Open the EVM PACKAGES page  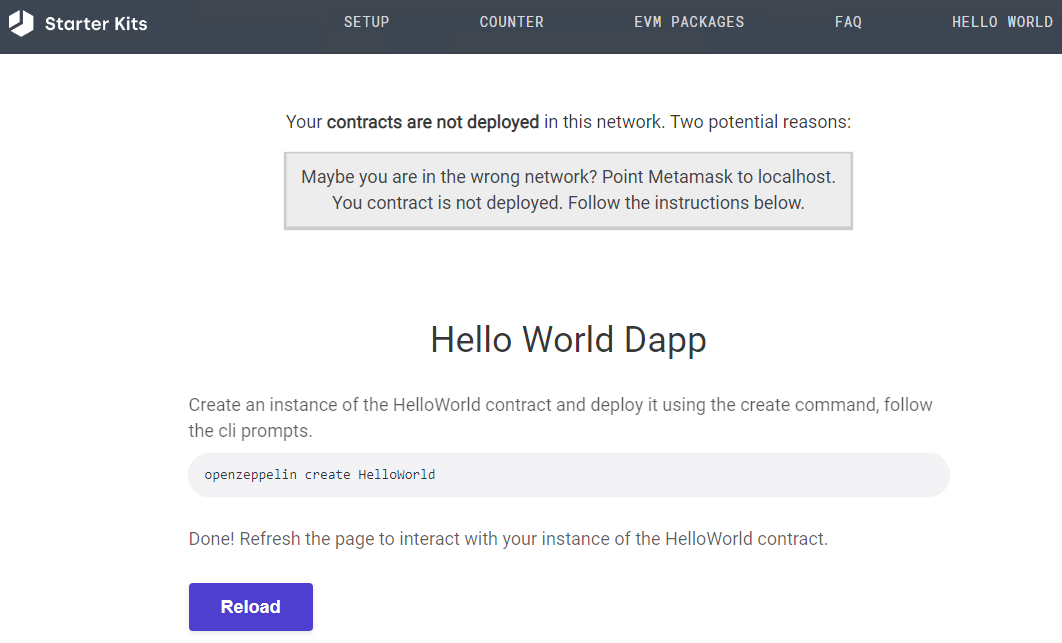click(x=689, y=21)
